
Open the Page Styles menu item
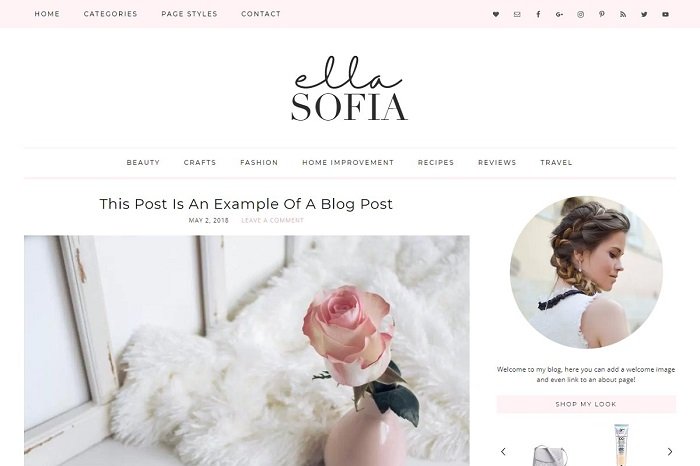[x=189, y=14]
